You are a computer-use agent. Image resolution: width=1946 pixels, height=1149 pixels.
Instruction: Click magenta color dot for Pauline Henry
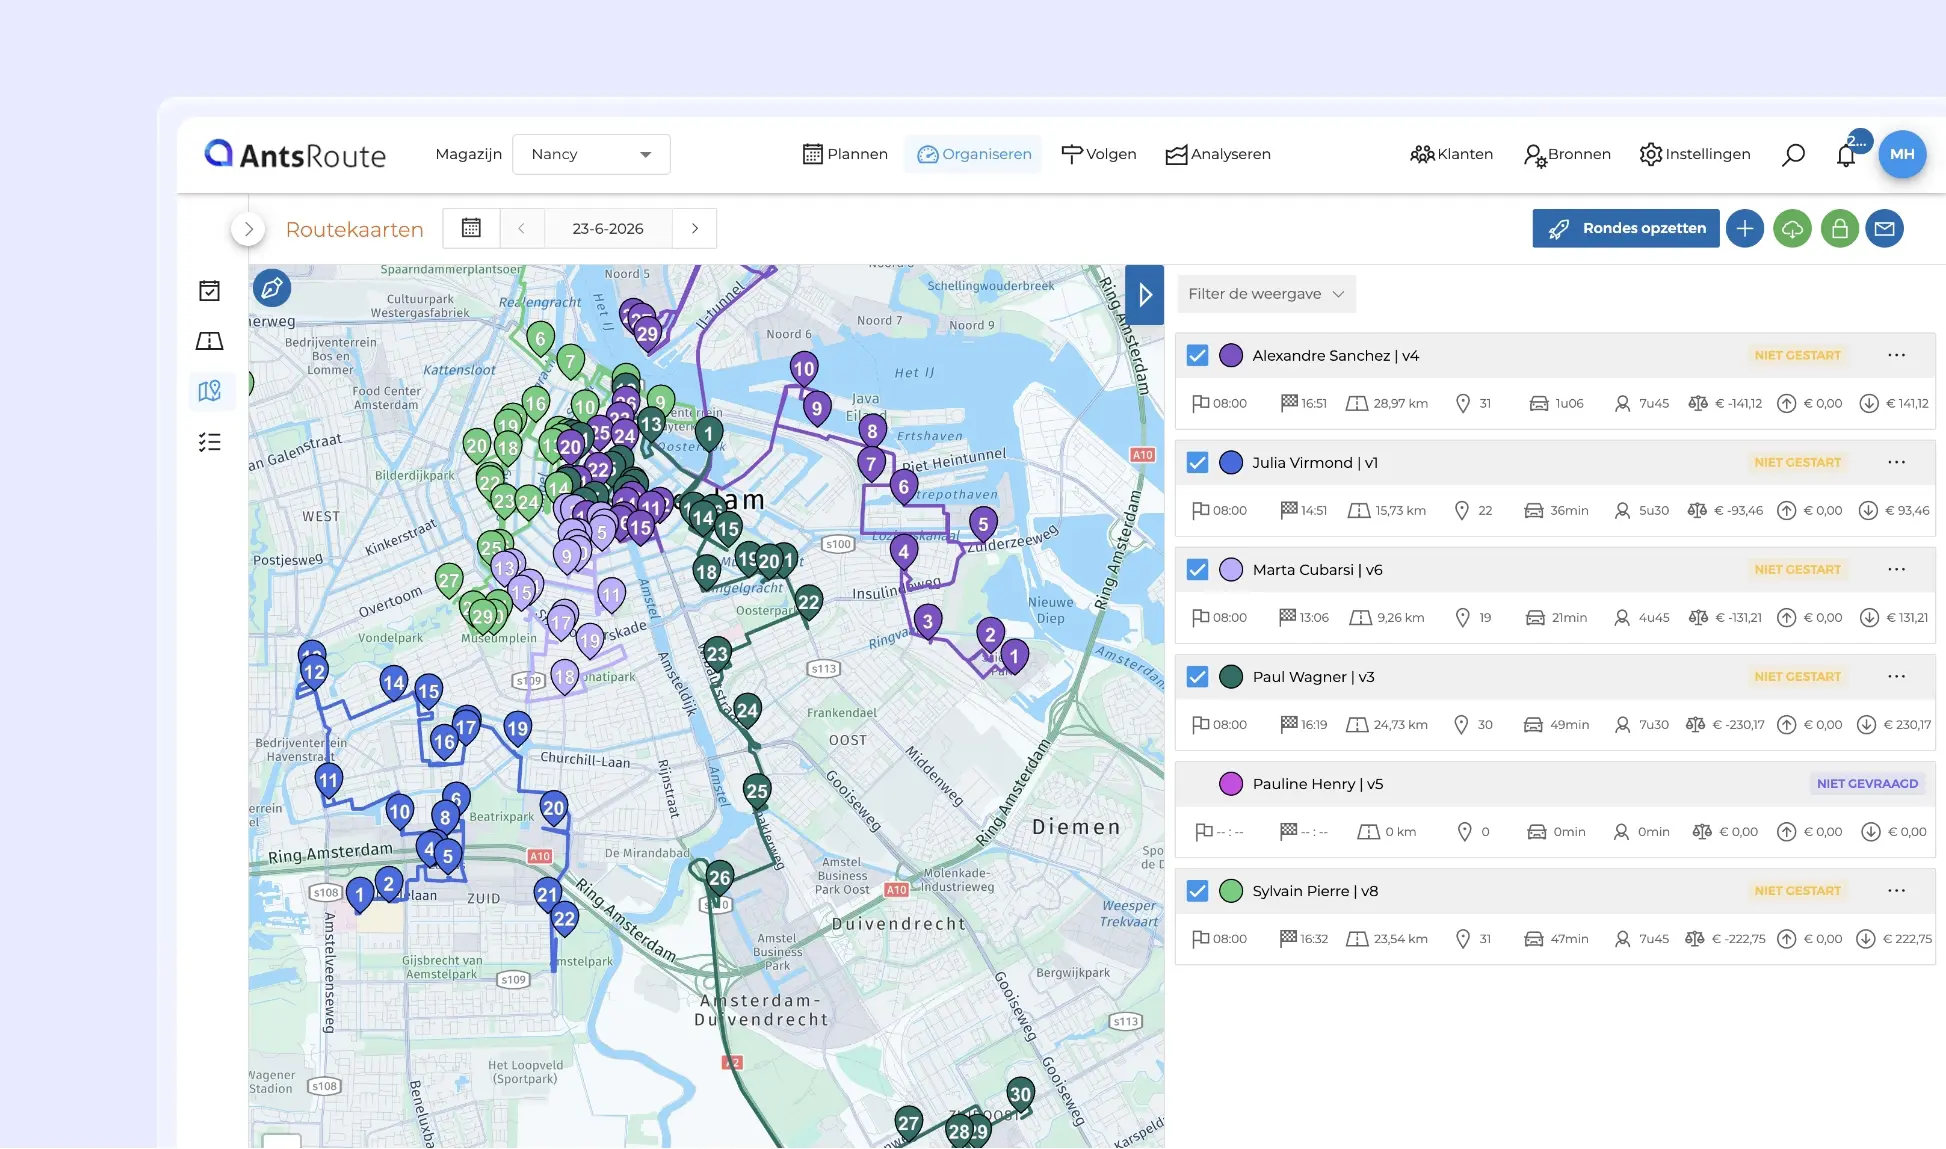(x=1231, y=783)
